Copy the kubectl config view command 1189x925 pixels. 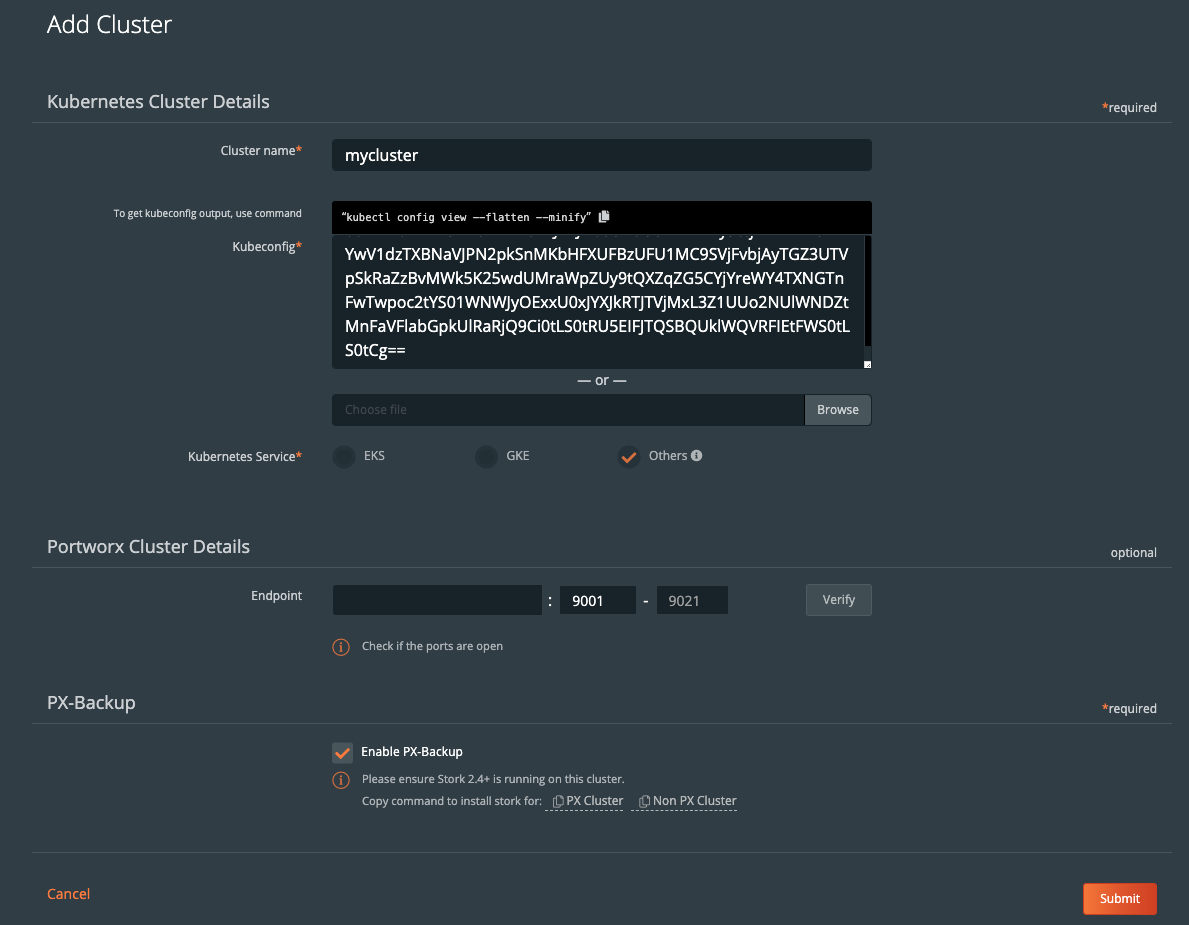[x=604, y=216]
